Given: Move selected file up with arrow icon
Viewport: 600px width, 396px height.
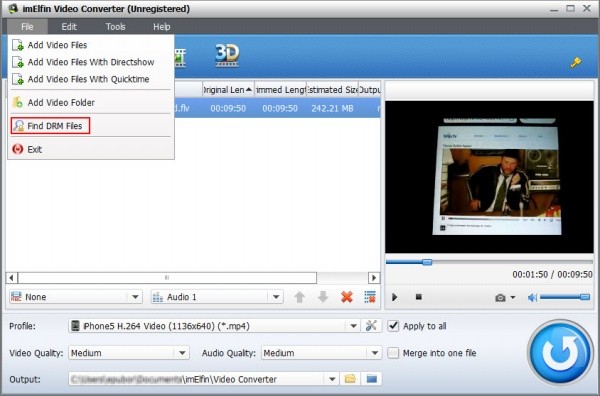Looking at the screenshot, I should 300,297.
